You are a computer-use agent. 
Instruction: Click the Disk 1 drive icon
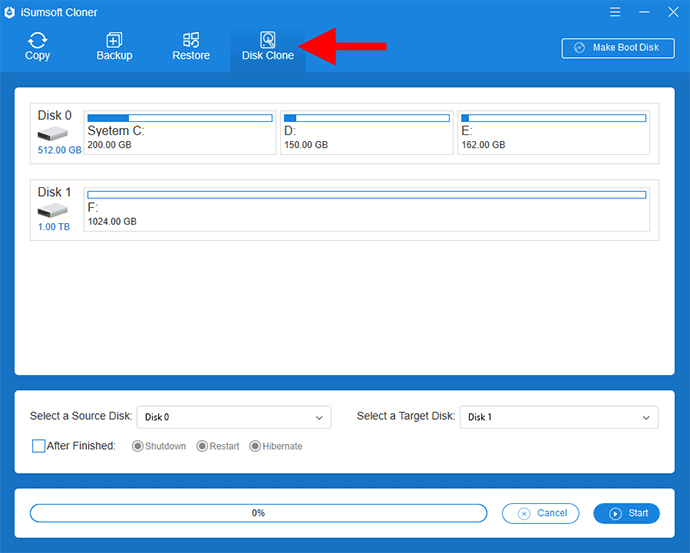pos(52,210)
